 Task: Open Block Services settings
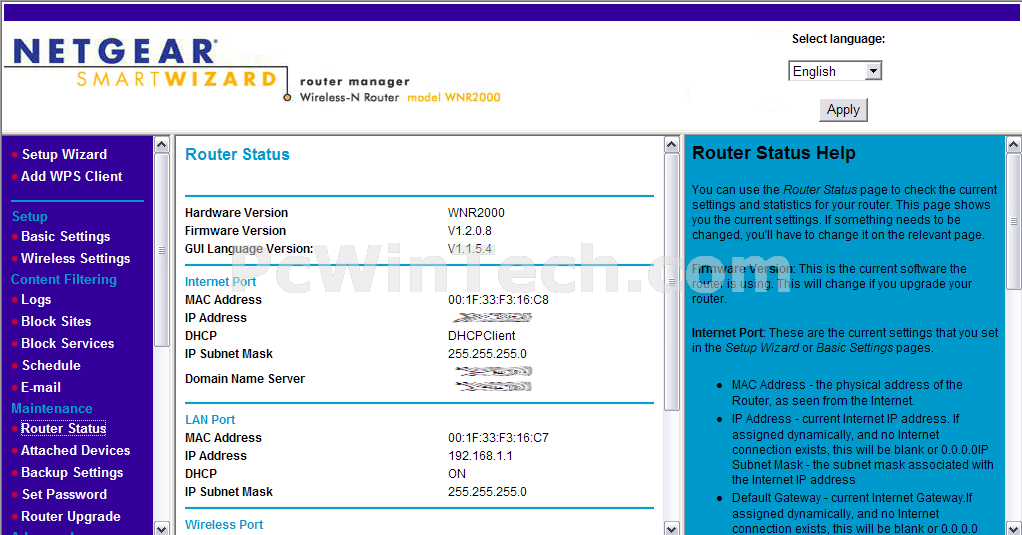tap(68, 343)
